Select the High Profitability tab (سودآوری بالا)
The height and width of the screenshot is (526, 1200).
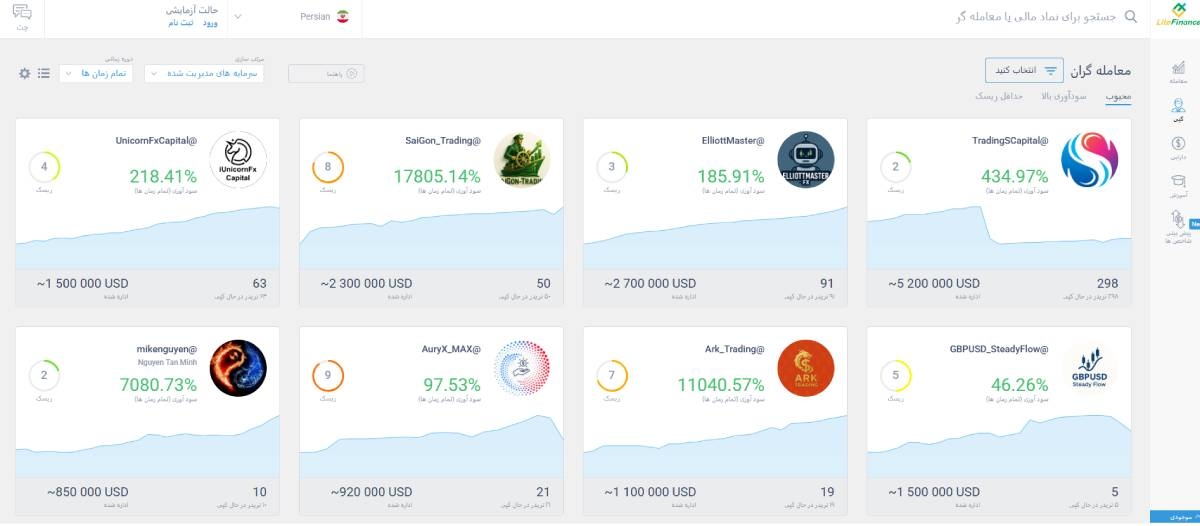[x=1064, y=97]
